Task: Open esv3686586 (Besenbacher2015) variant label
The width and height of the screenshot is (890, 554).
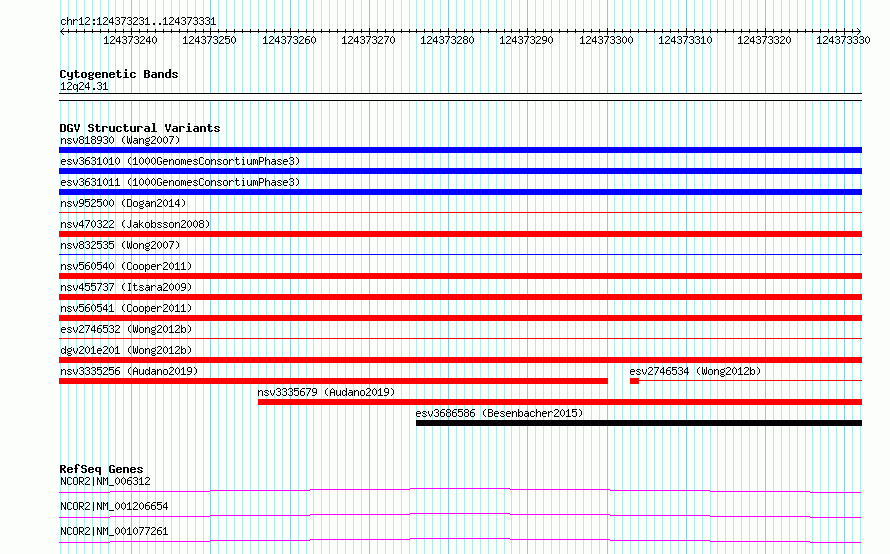Action: point(499,413)
